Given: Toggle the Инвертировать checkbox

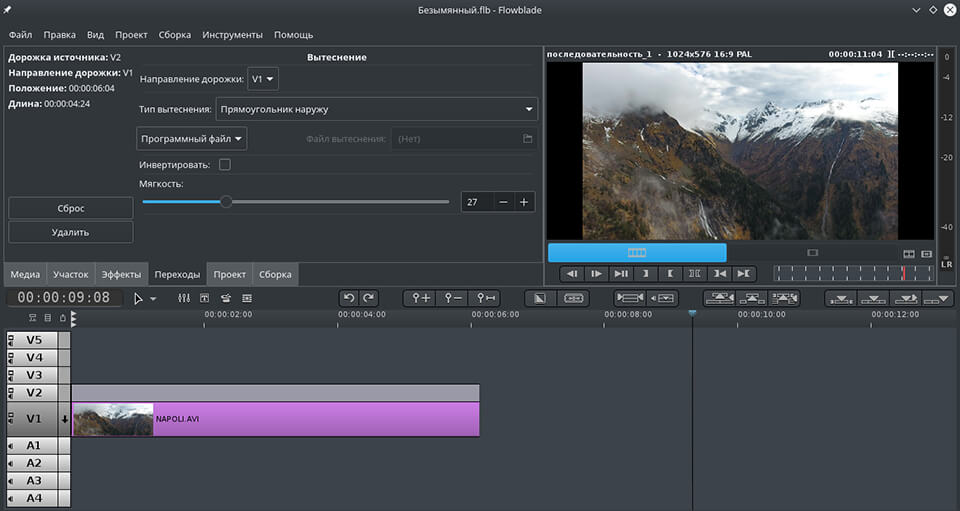Looking at the screenshot, I should coord(225,164).
